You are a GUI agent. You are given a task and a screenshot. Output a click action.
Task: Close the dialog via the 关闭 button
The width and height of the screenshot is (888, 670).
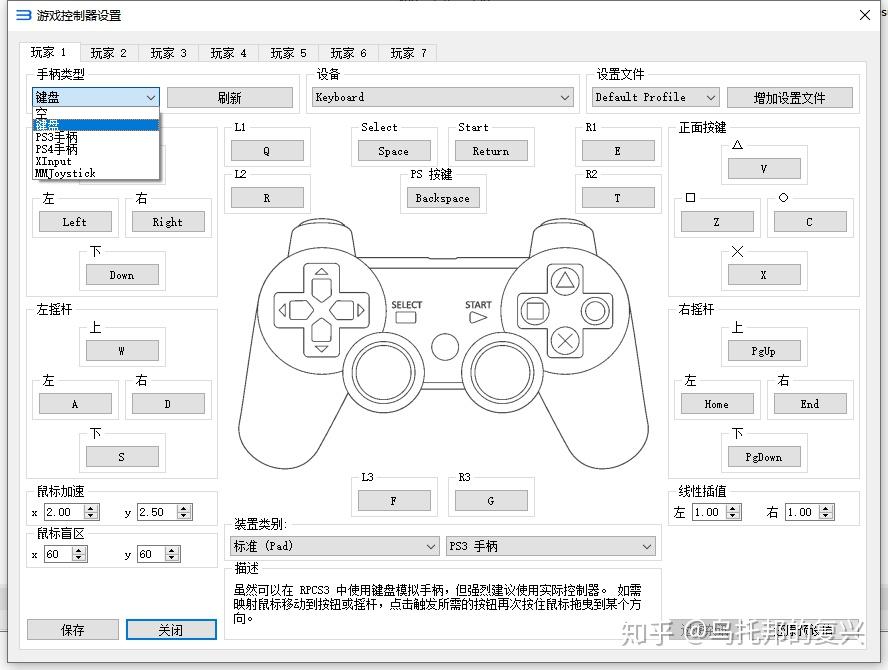170,629
